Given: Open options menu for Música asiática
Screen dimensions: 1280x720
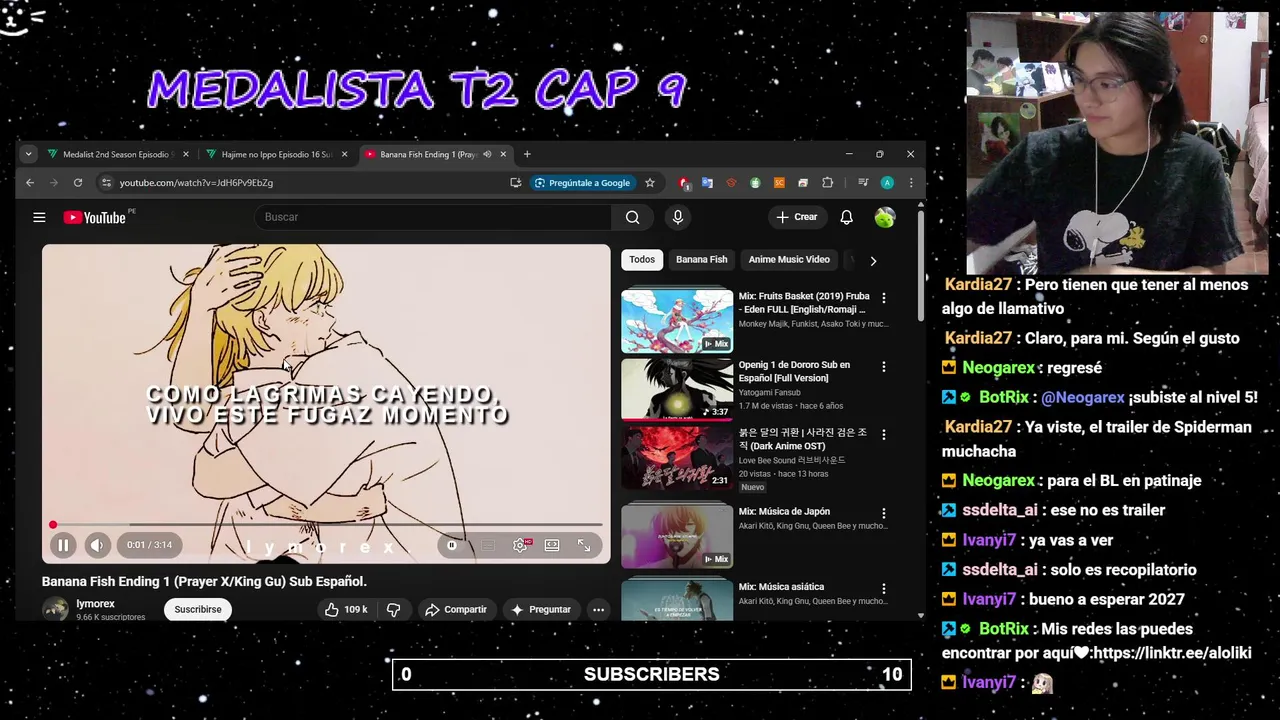Looking at the screenshot, I should [x=883, y=589].
